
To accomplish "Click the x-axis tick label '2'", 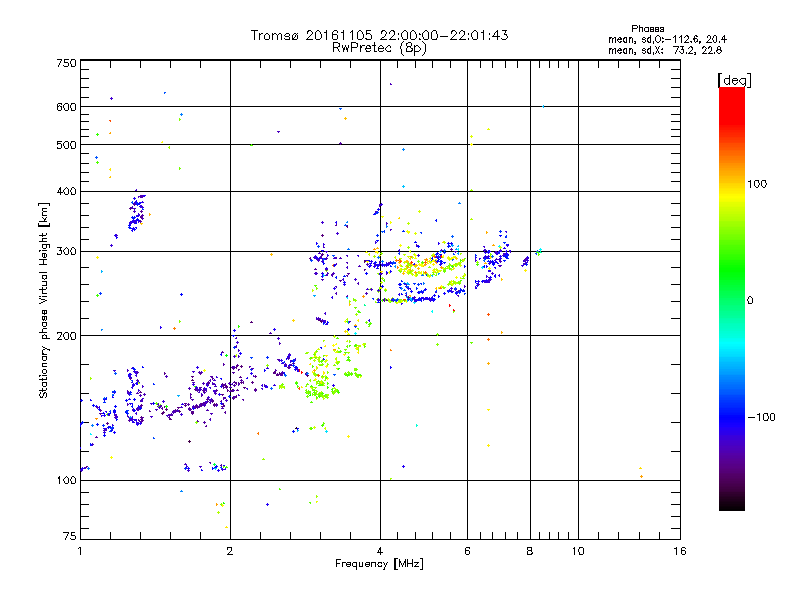I will pos(230,551).
